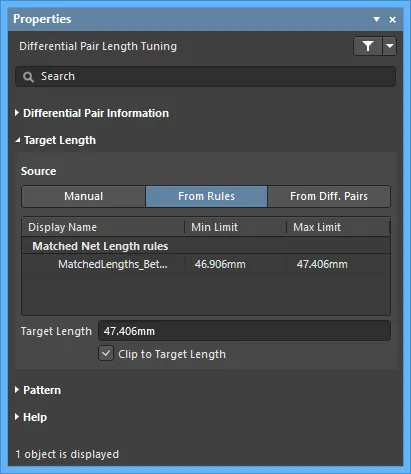Expand the Help section

click(x=31, y=417)
